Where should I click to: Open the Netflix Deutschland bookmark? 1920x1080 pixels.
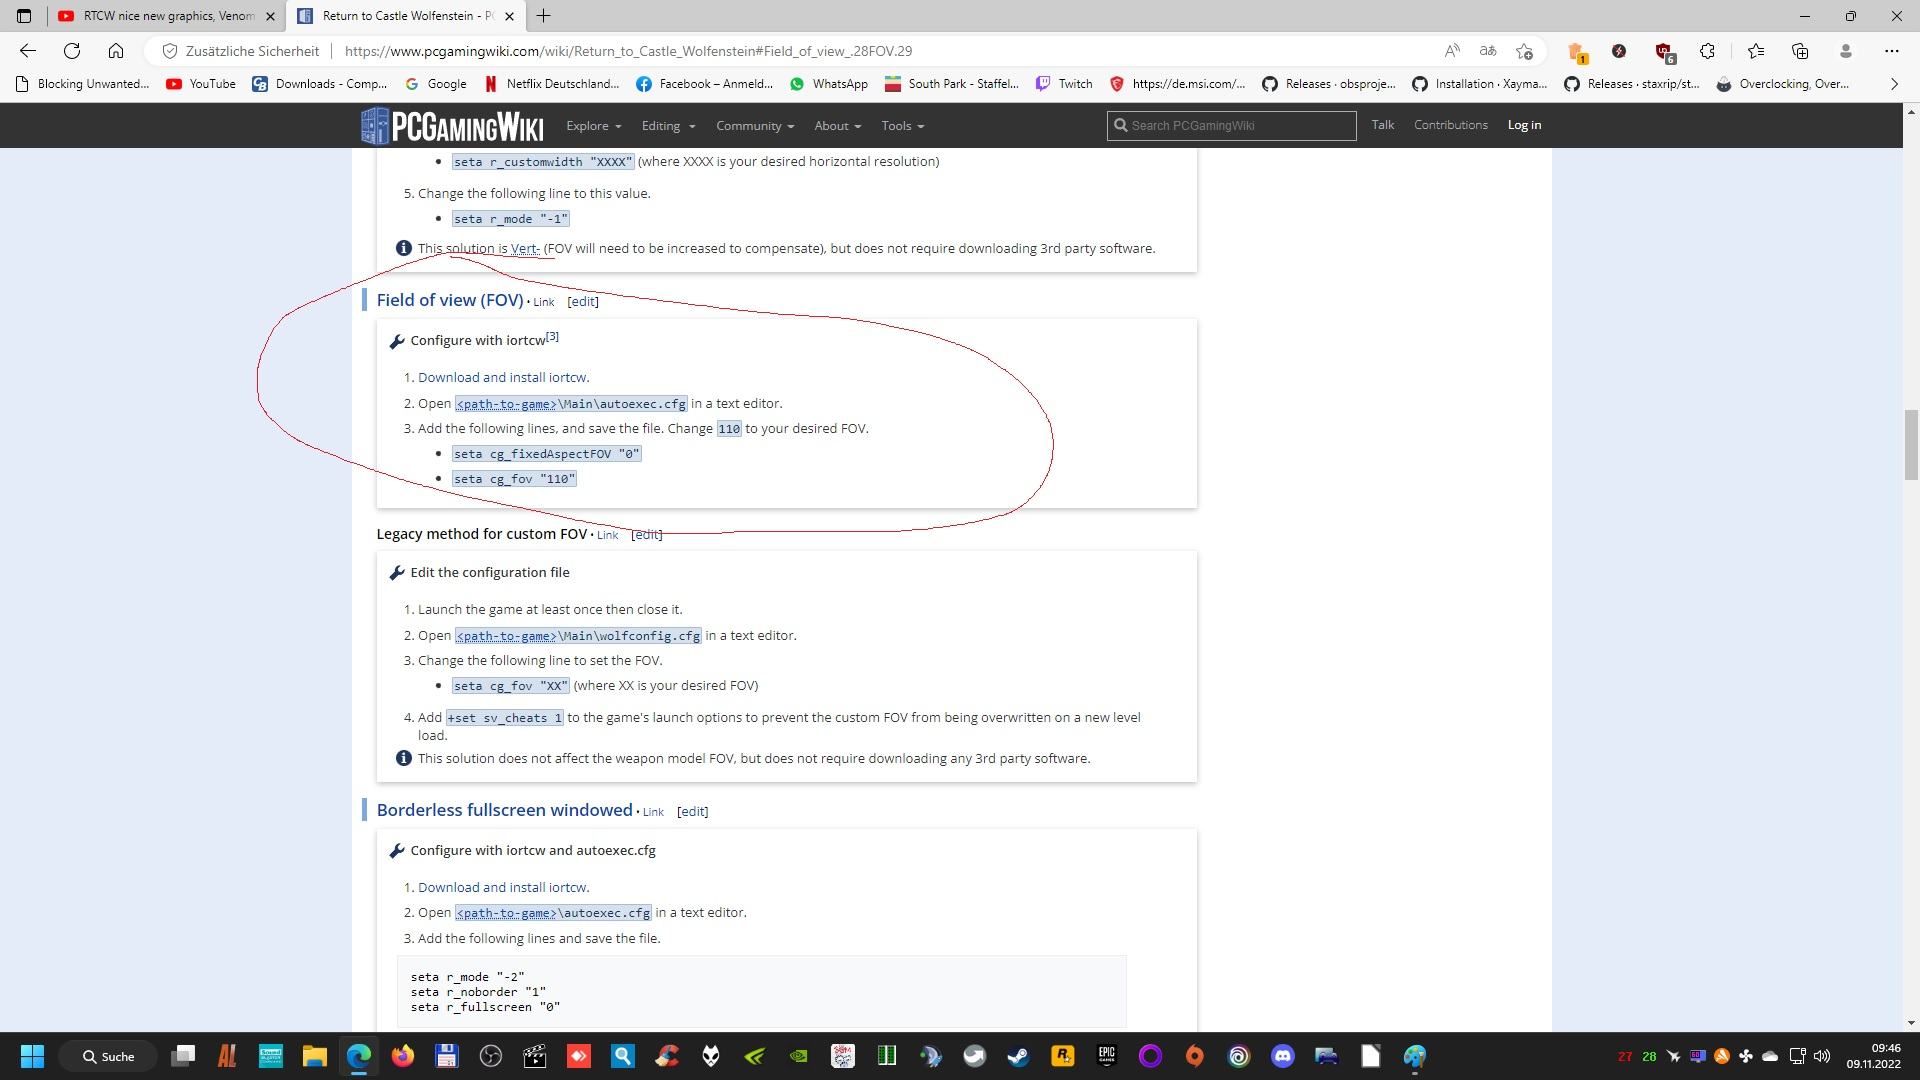(x=551, y=84)
